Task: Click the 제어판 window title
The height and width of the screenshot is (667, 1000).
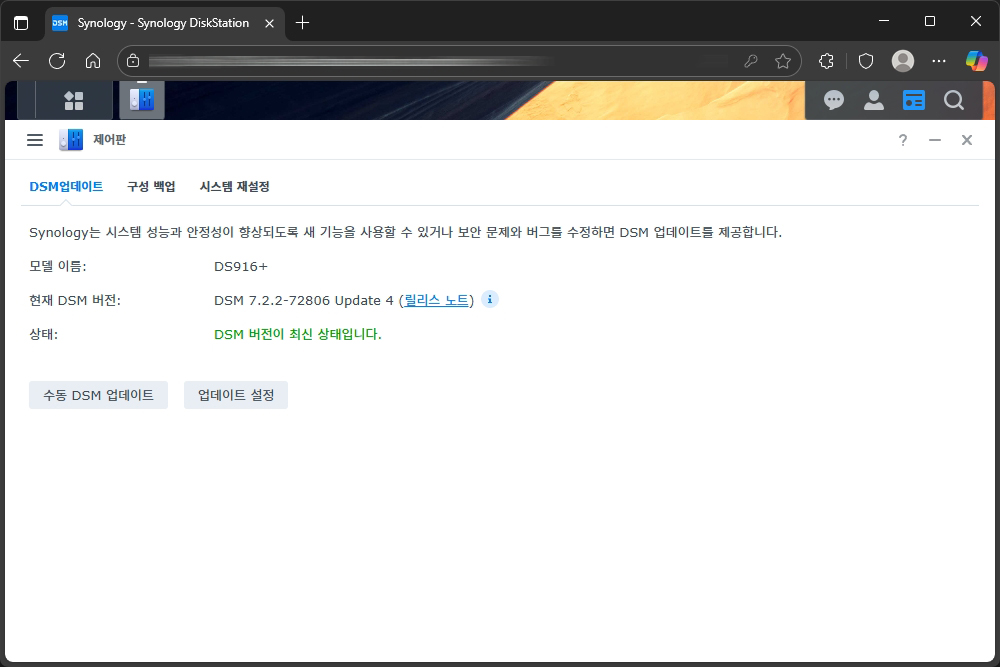Action: pyautogui.click(x=110, y=140)
